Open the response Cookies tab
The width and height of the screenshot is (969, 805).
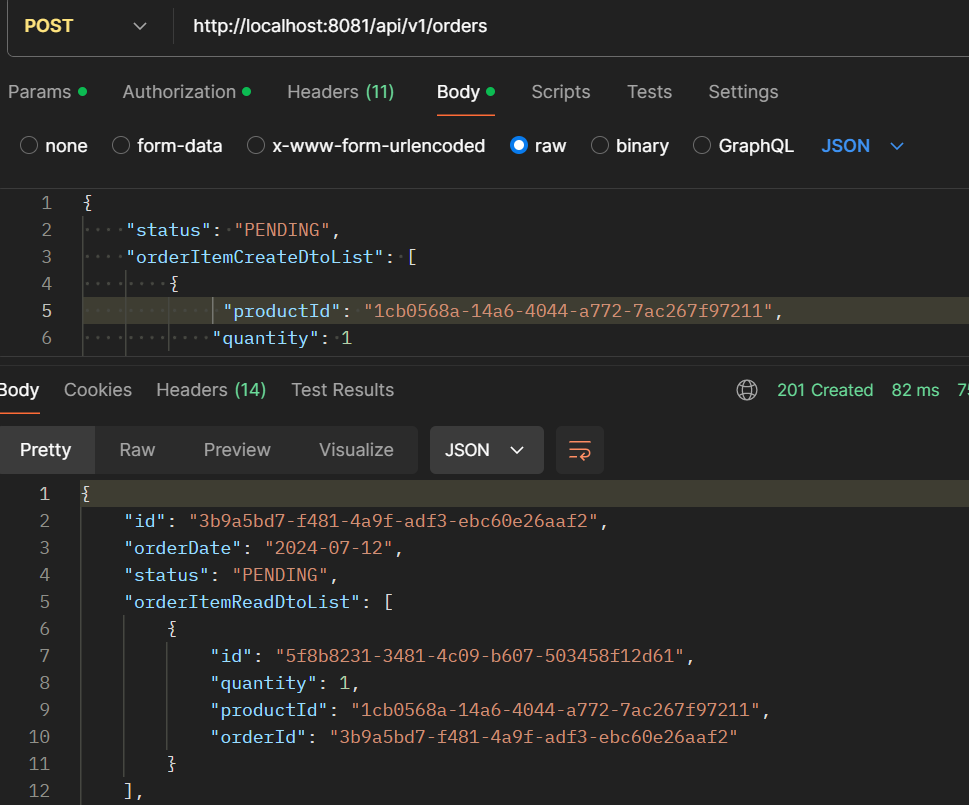click(98, 390)
